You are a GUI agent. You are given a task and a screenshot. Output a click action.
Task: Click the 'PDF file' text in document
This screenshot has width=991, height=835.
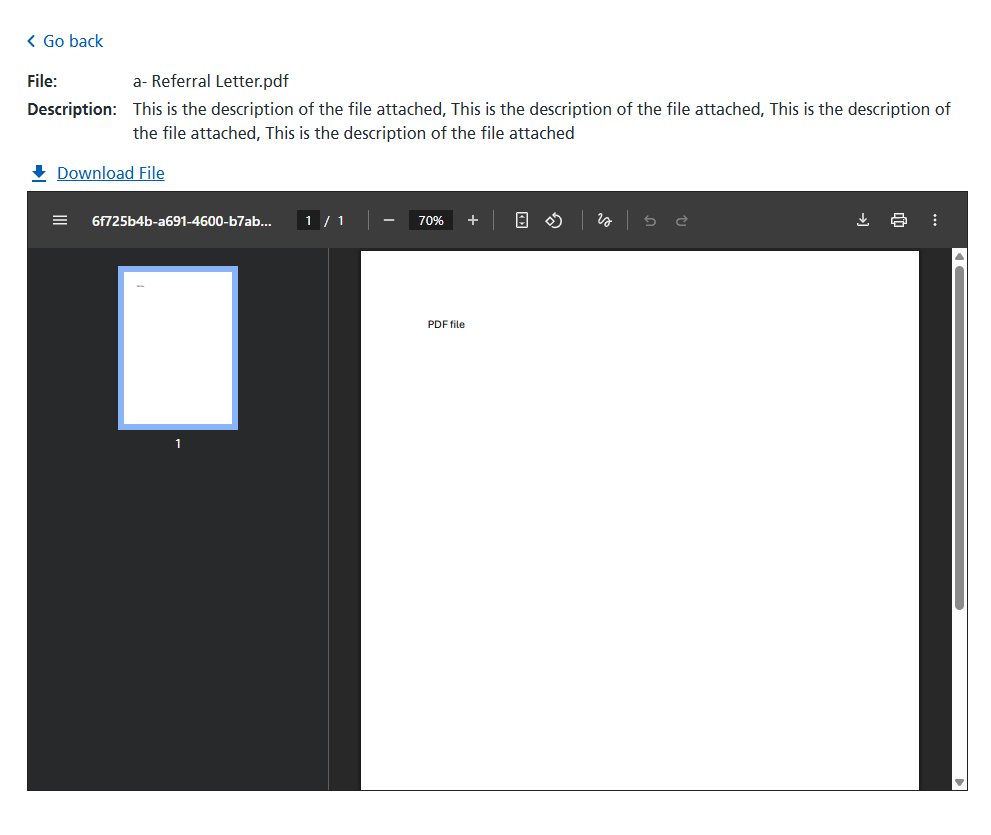(x=446, y=324)
